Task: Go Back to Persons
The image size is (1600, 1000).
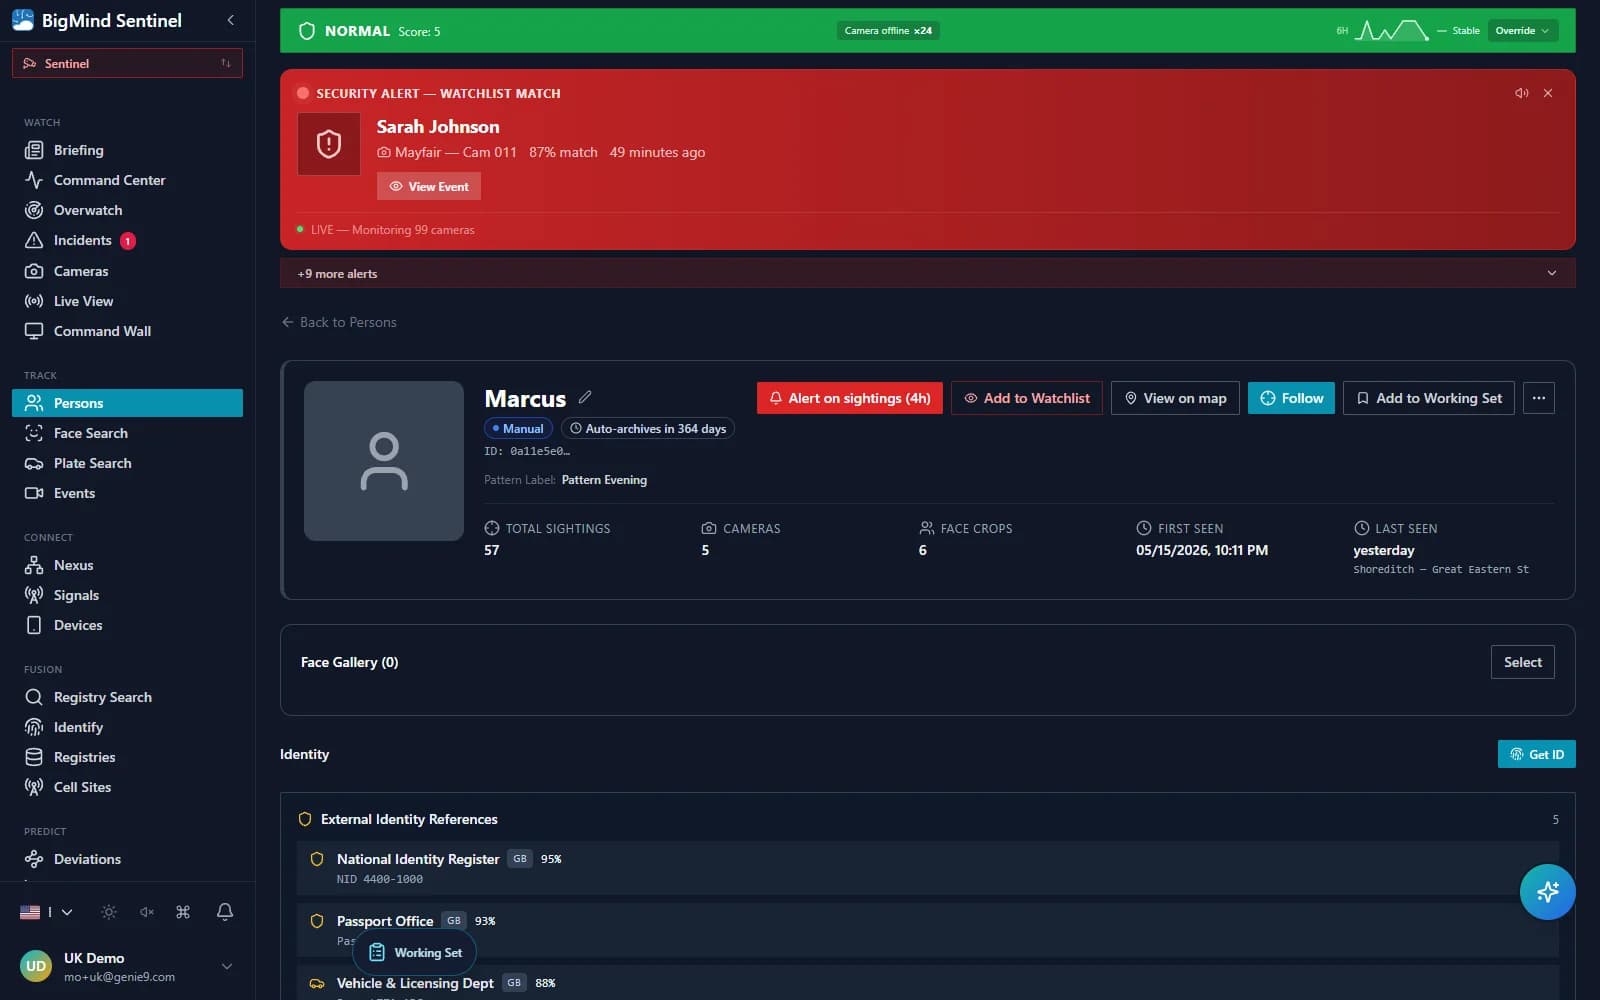Action: tap(339, 322)
